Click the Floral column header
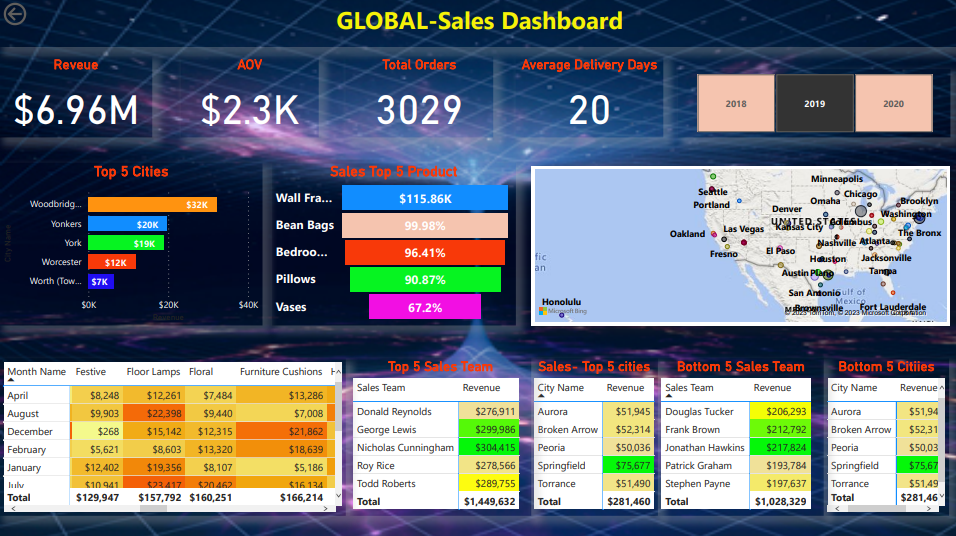 [x=201, y=371]
